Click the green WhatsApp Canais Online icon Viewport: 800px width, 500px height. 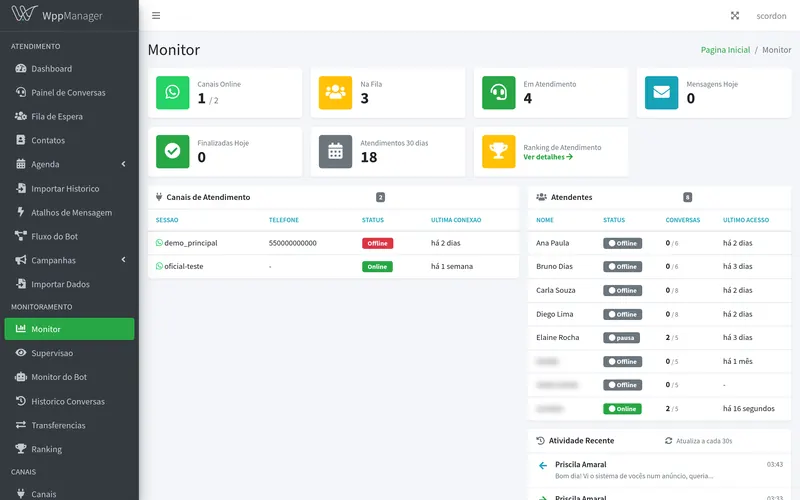172,92
